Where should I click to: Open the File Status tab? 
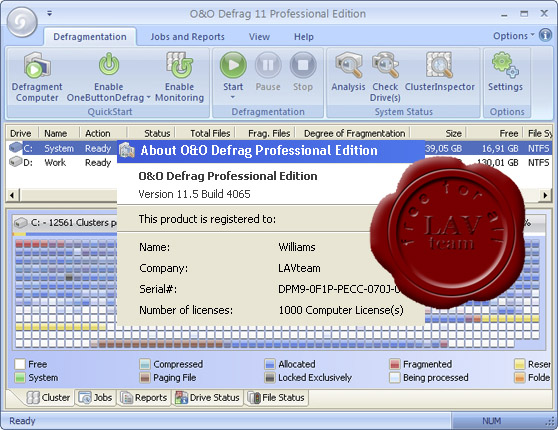[276, 397]
